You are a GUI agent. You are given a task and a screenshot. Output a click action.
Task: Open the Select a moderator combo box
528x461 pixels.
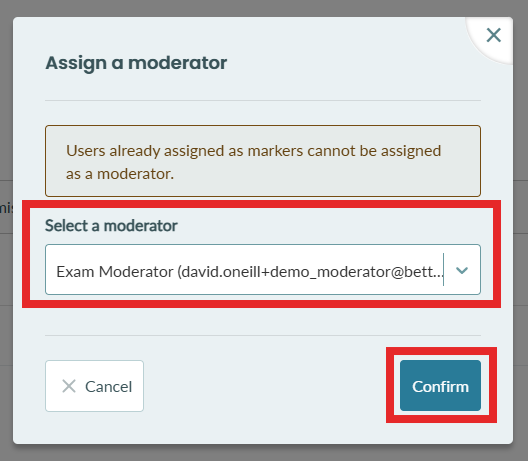pos(263,269)
